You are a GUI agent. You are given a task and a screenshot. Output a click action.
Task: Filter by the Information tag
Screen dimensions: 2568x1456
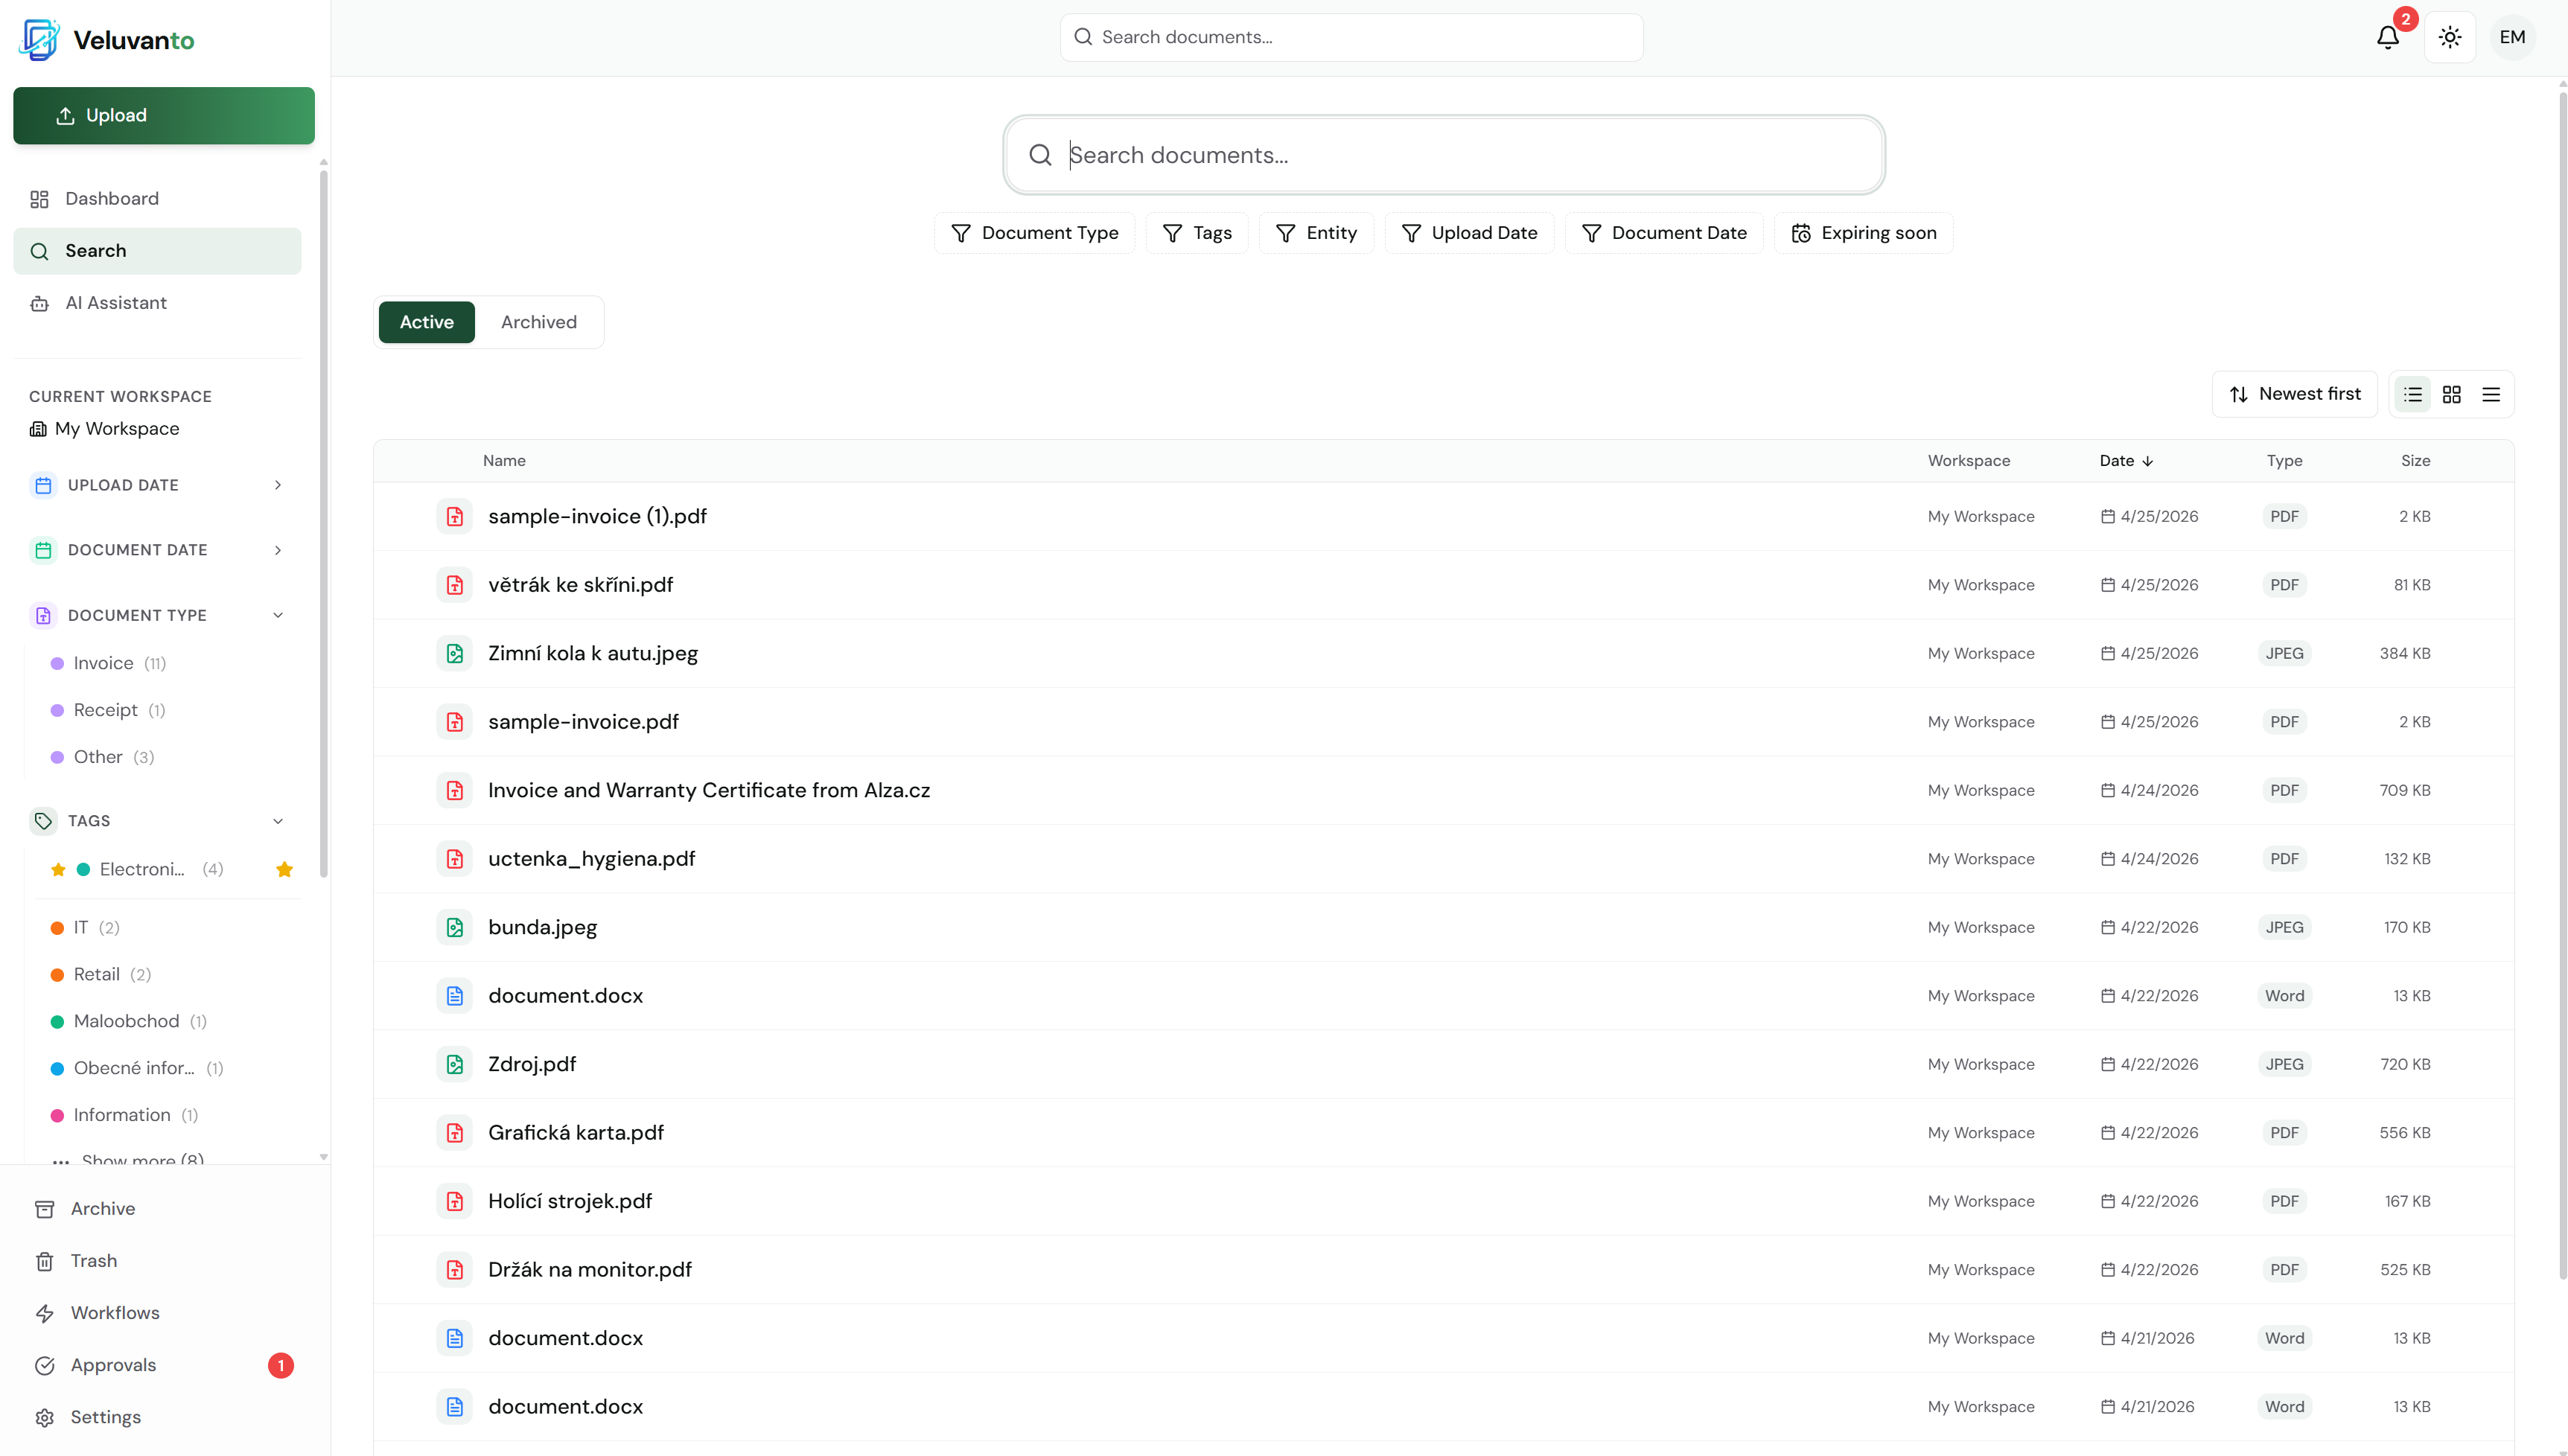(x=124, y=1116)
